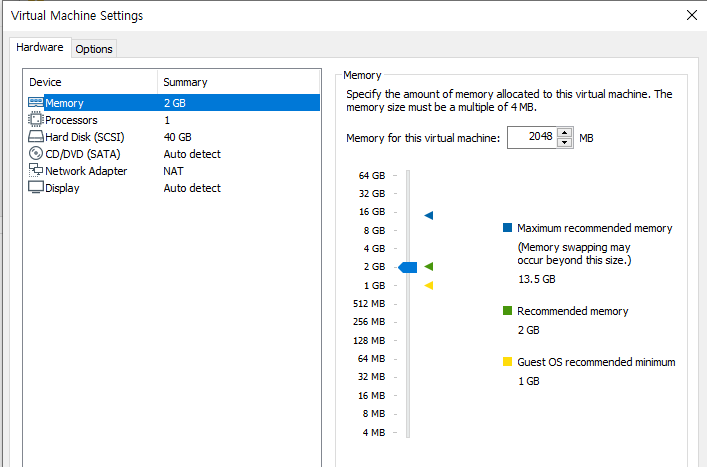
Task: Click the Display monitor icon
Action: pos(36,187)
